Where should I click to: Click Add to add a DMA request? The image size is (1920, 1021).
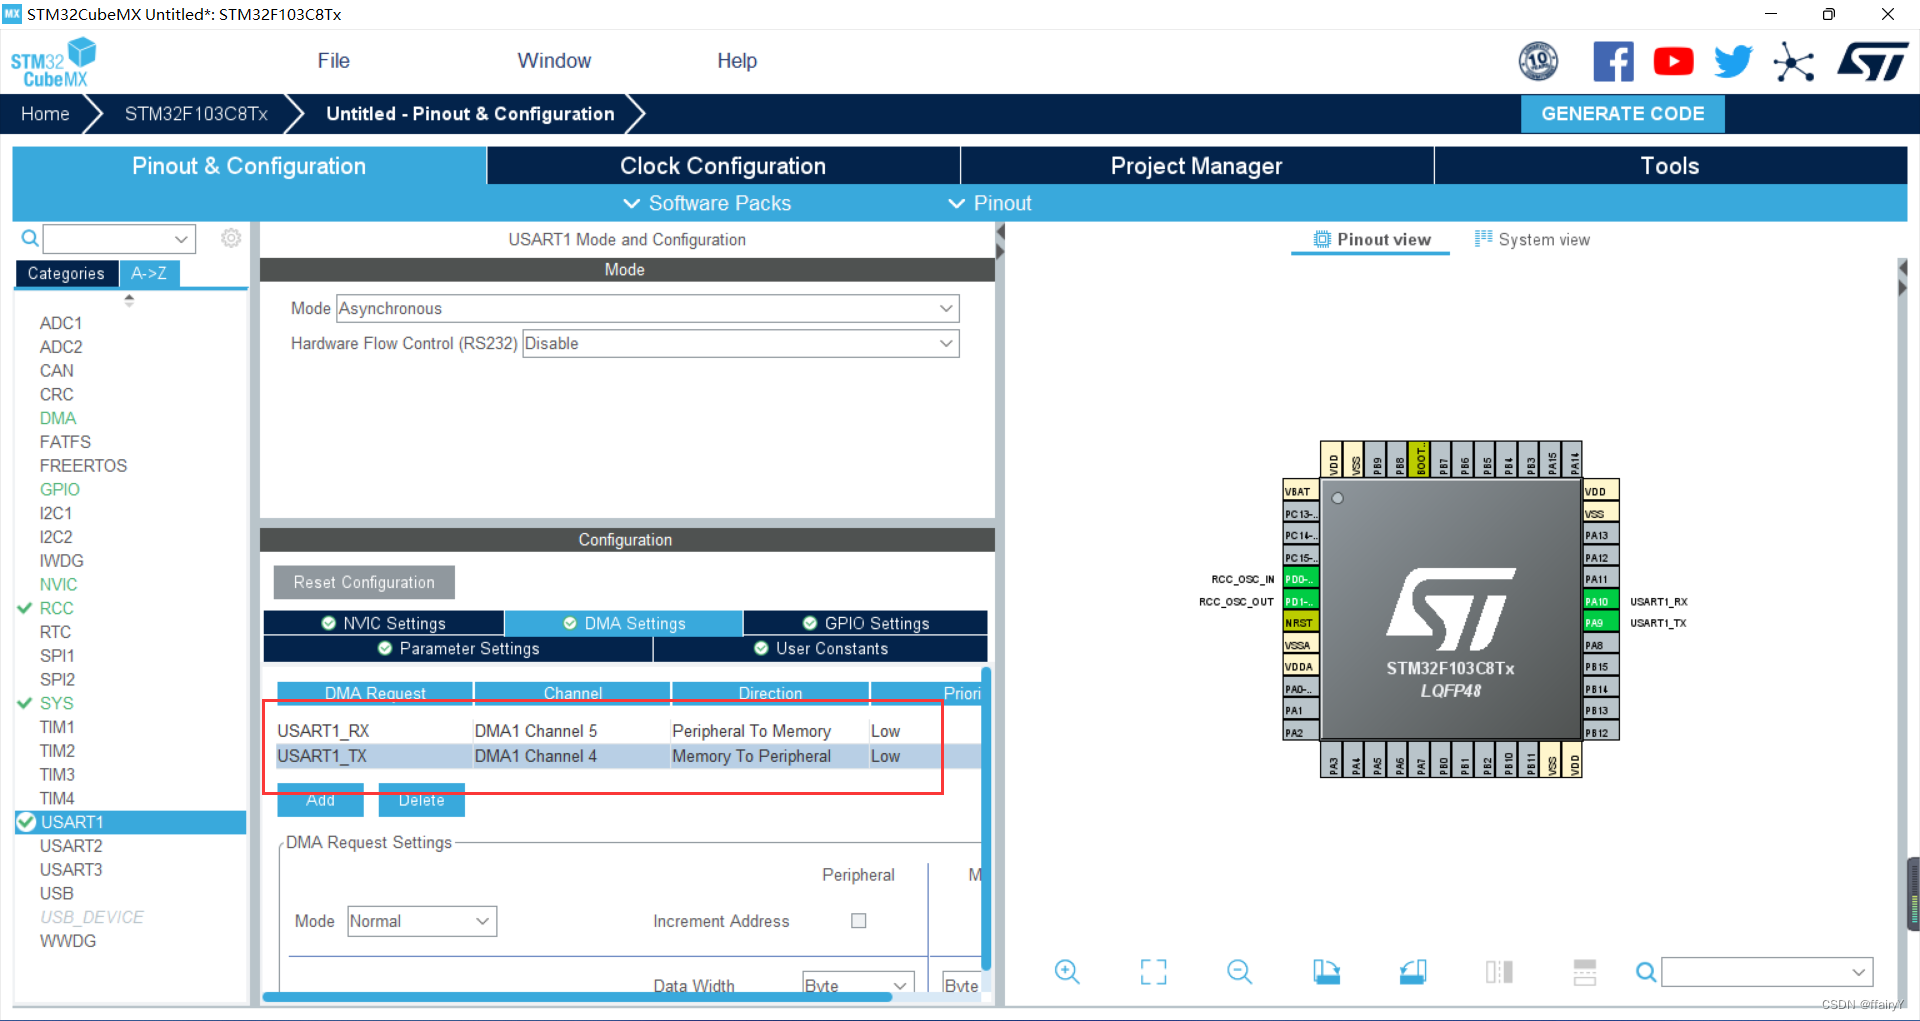click(320, 800)
